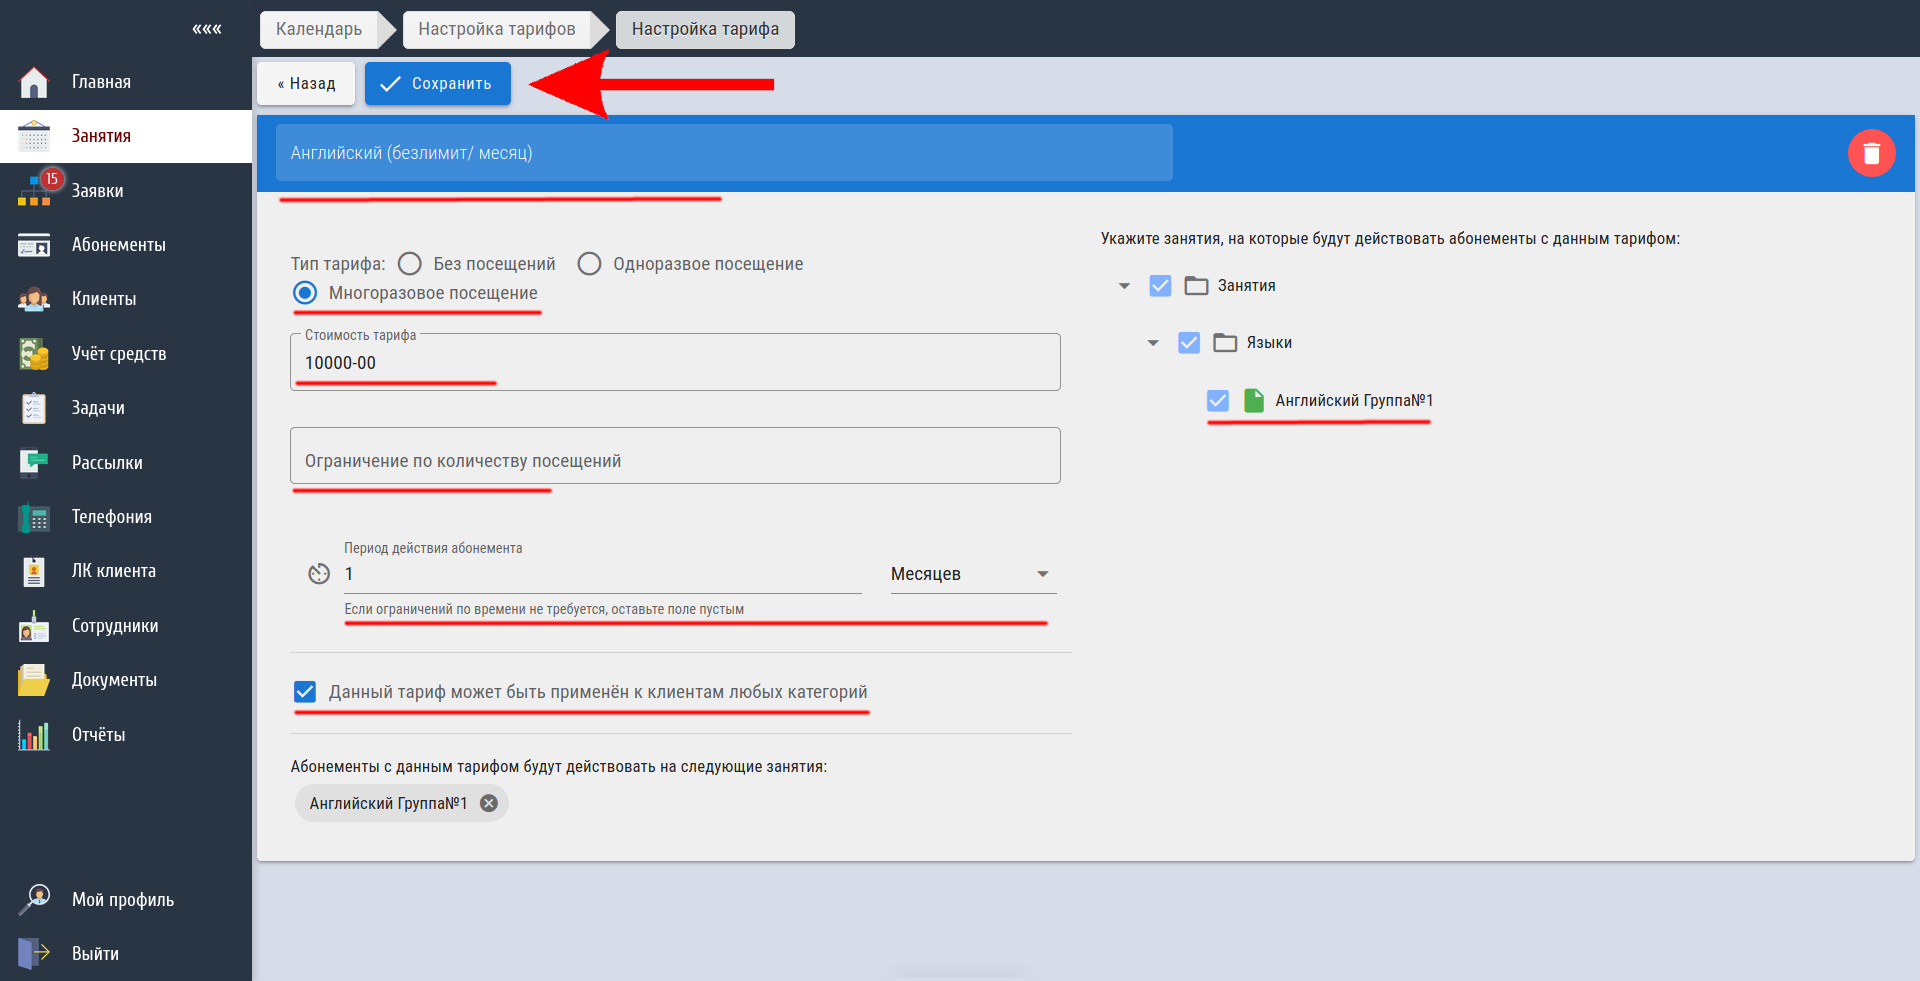
Task: Click the Настройка тарифа breadcrumb
Action: [x=705, y=29]
